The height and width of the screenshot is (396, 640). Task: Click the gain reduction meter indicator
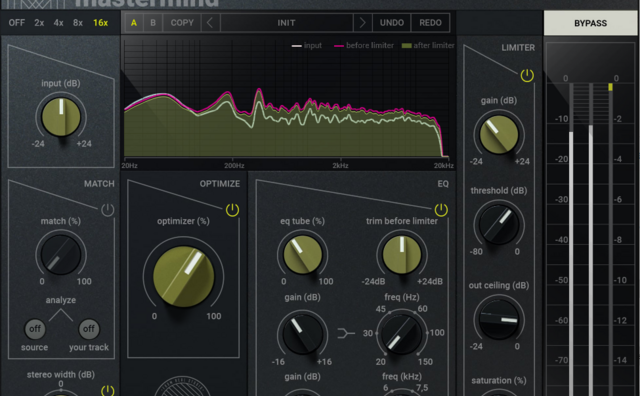[610, 87]
